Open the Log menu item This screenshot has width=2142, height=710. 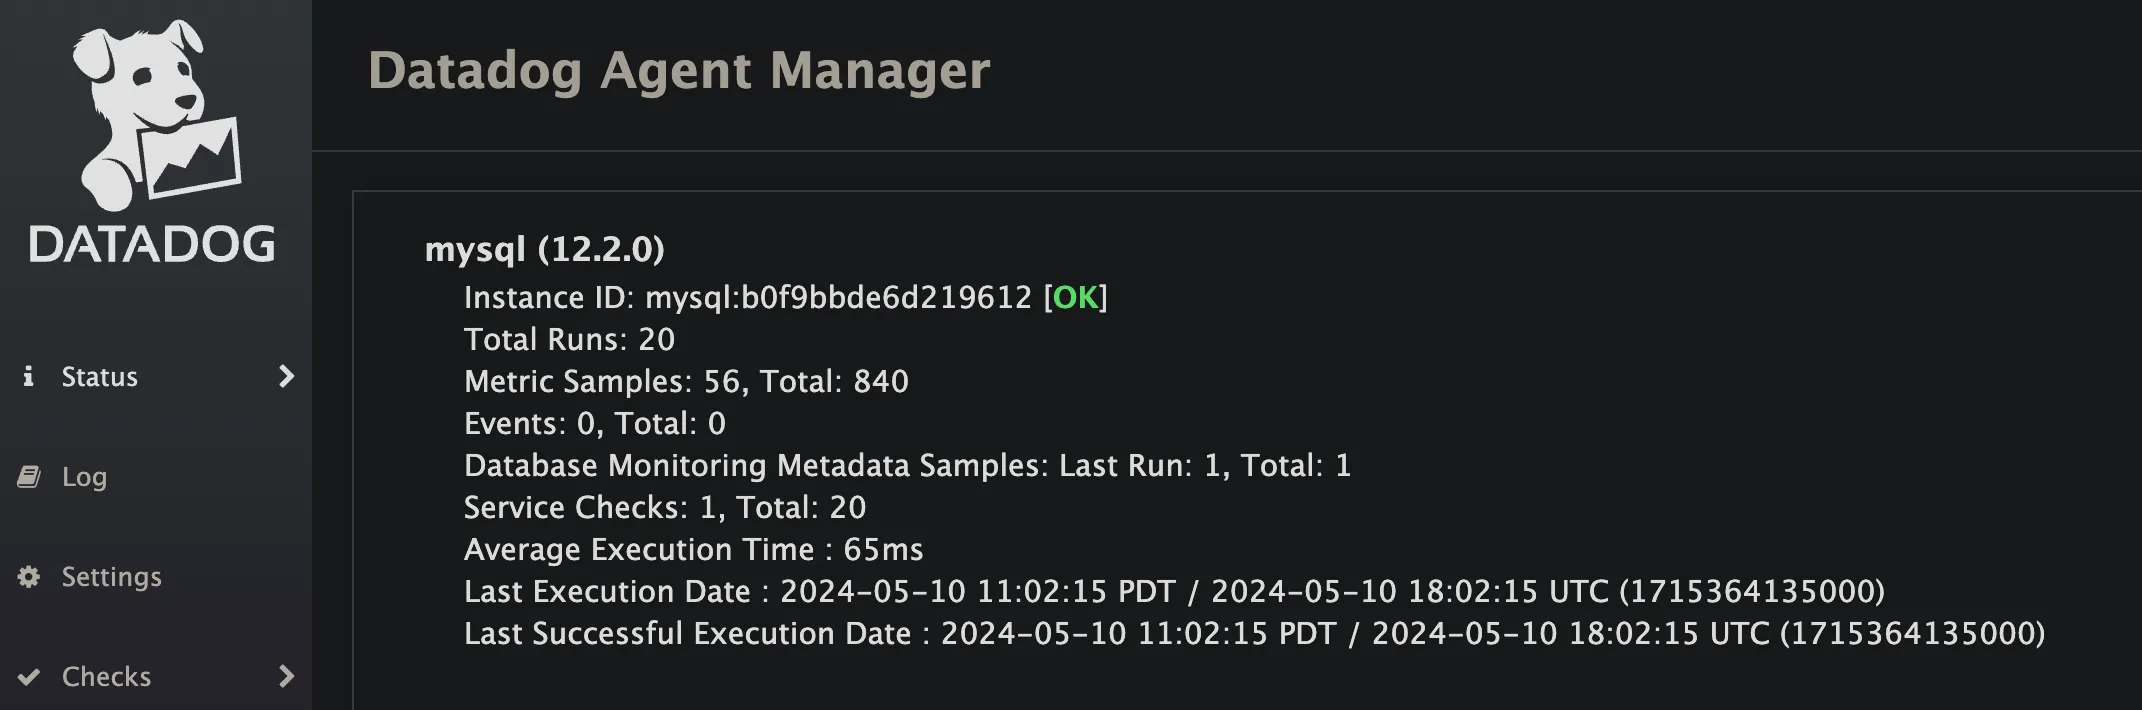pyautogui.click(x=84, y=477)
